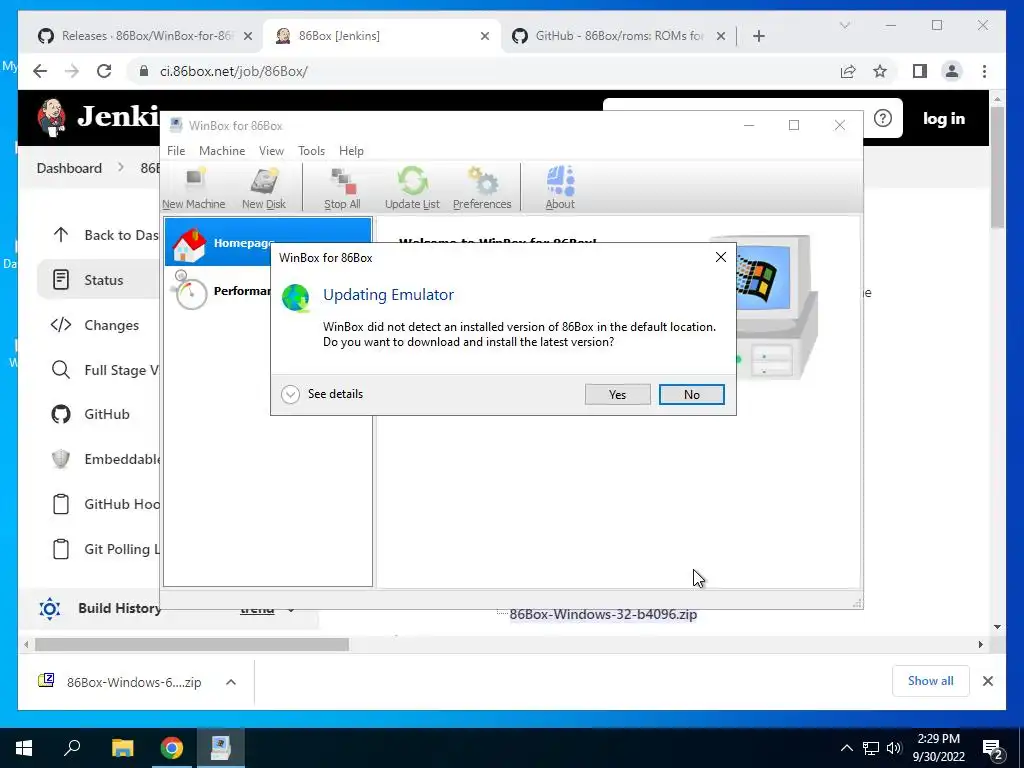Bookmark this page with star icon
This screenshot has width=1024, height=768.
point(880,71)
